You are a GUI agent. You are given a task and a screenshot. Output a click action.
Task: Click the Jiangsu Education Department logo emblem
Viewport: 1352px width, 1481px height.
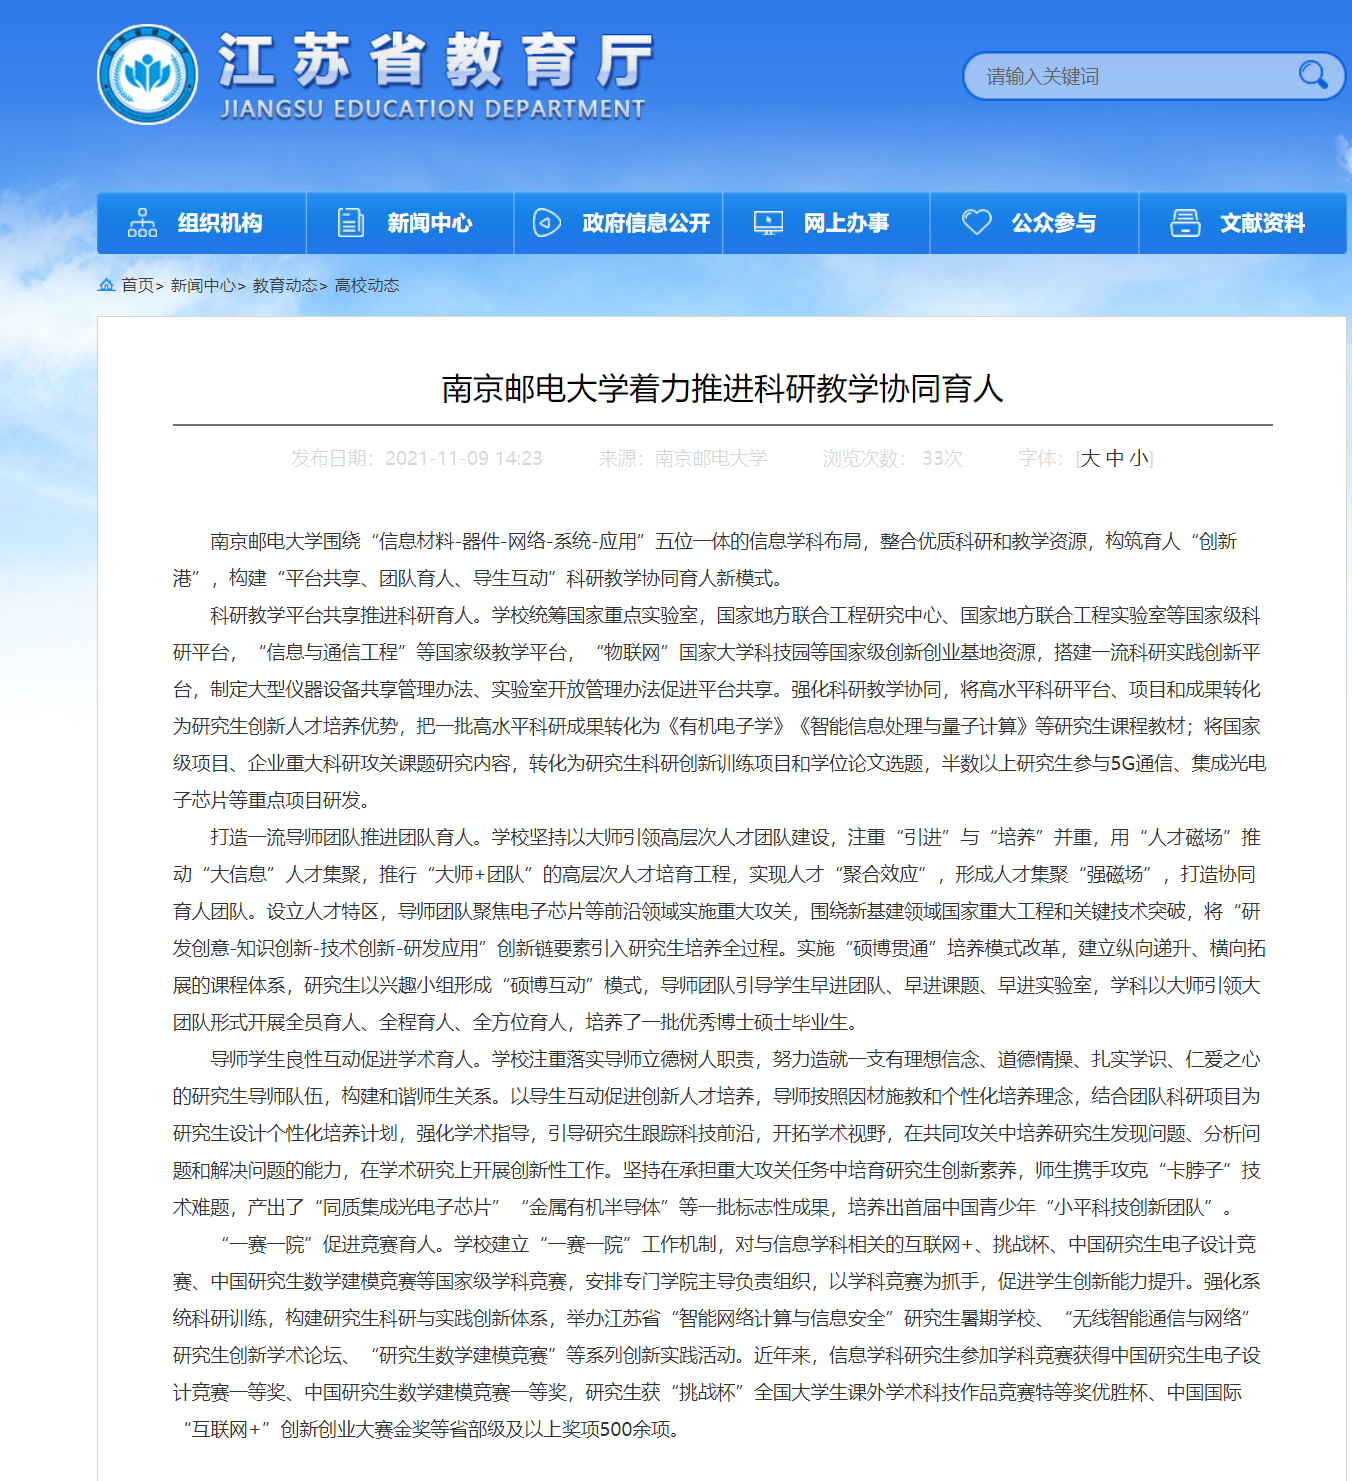click(148, 75)
